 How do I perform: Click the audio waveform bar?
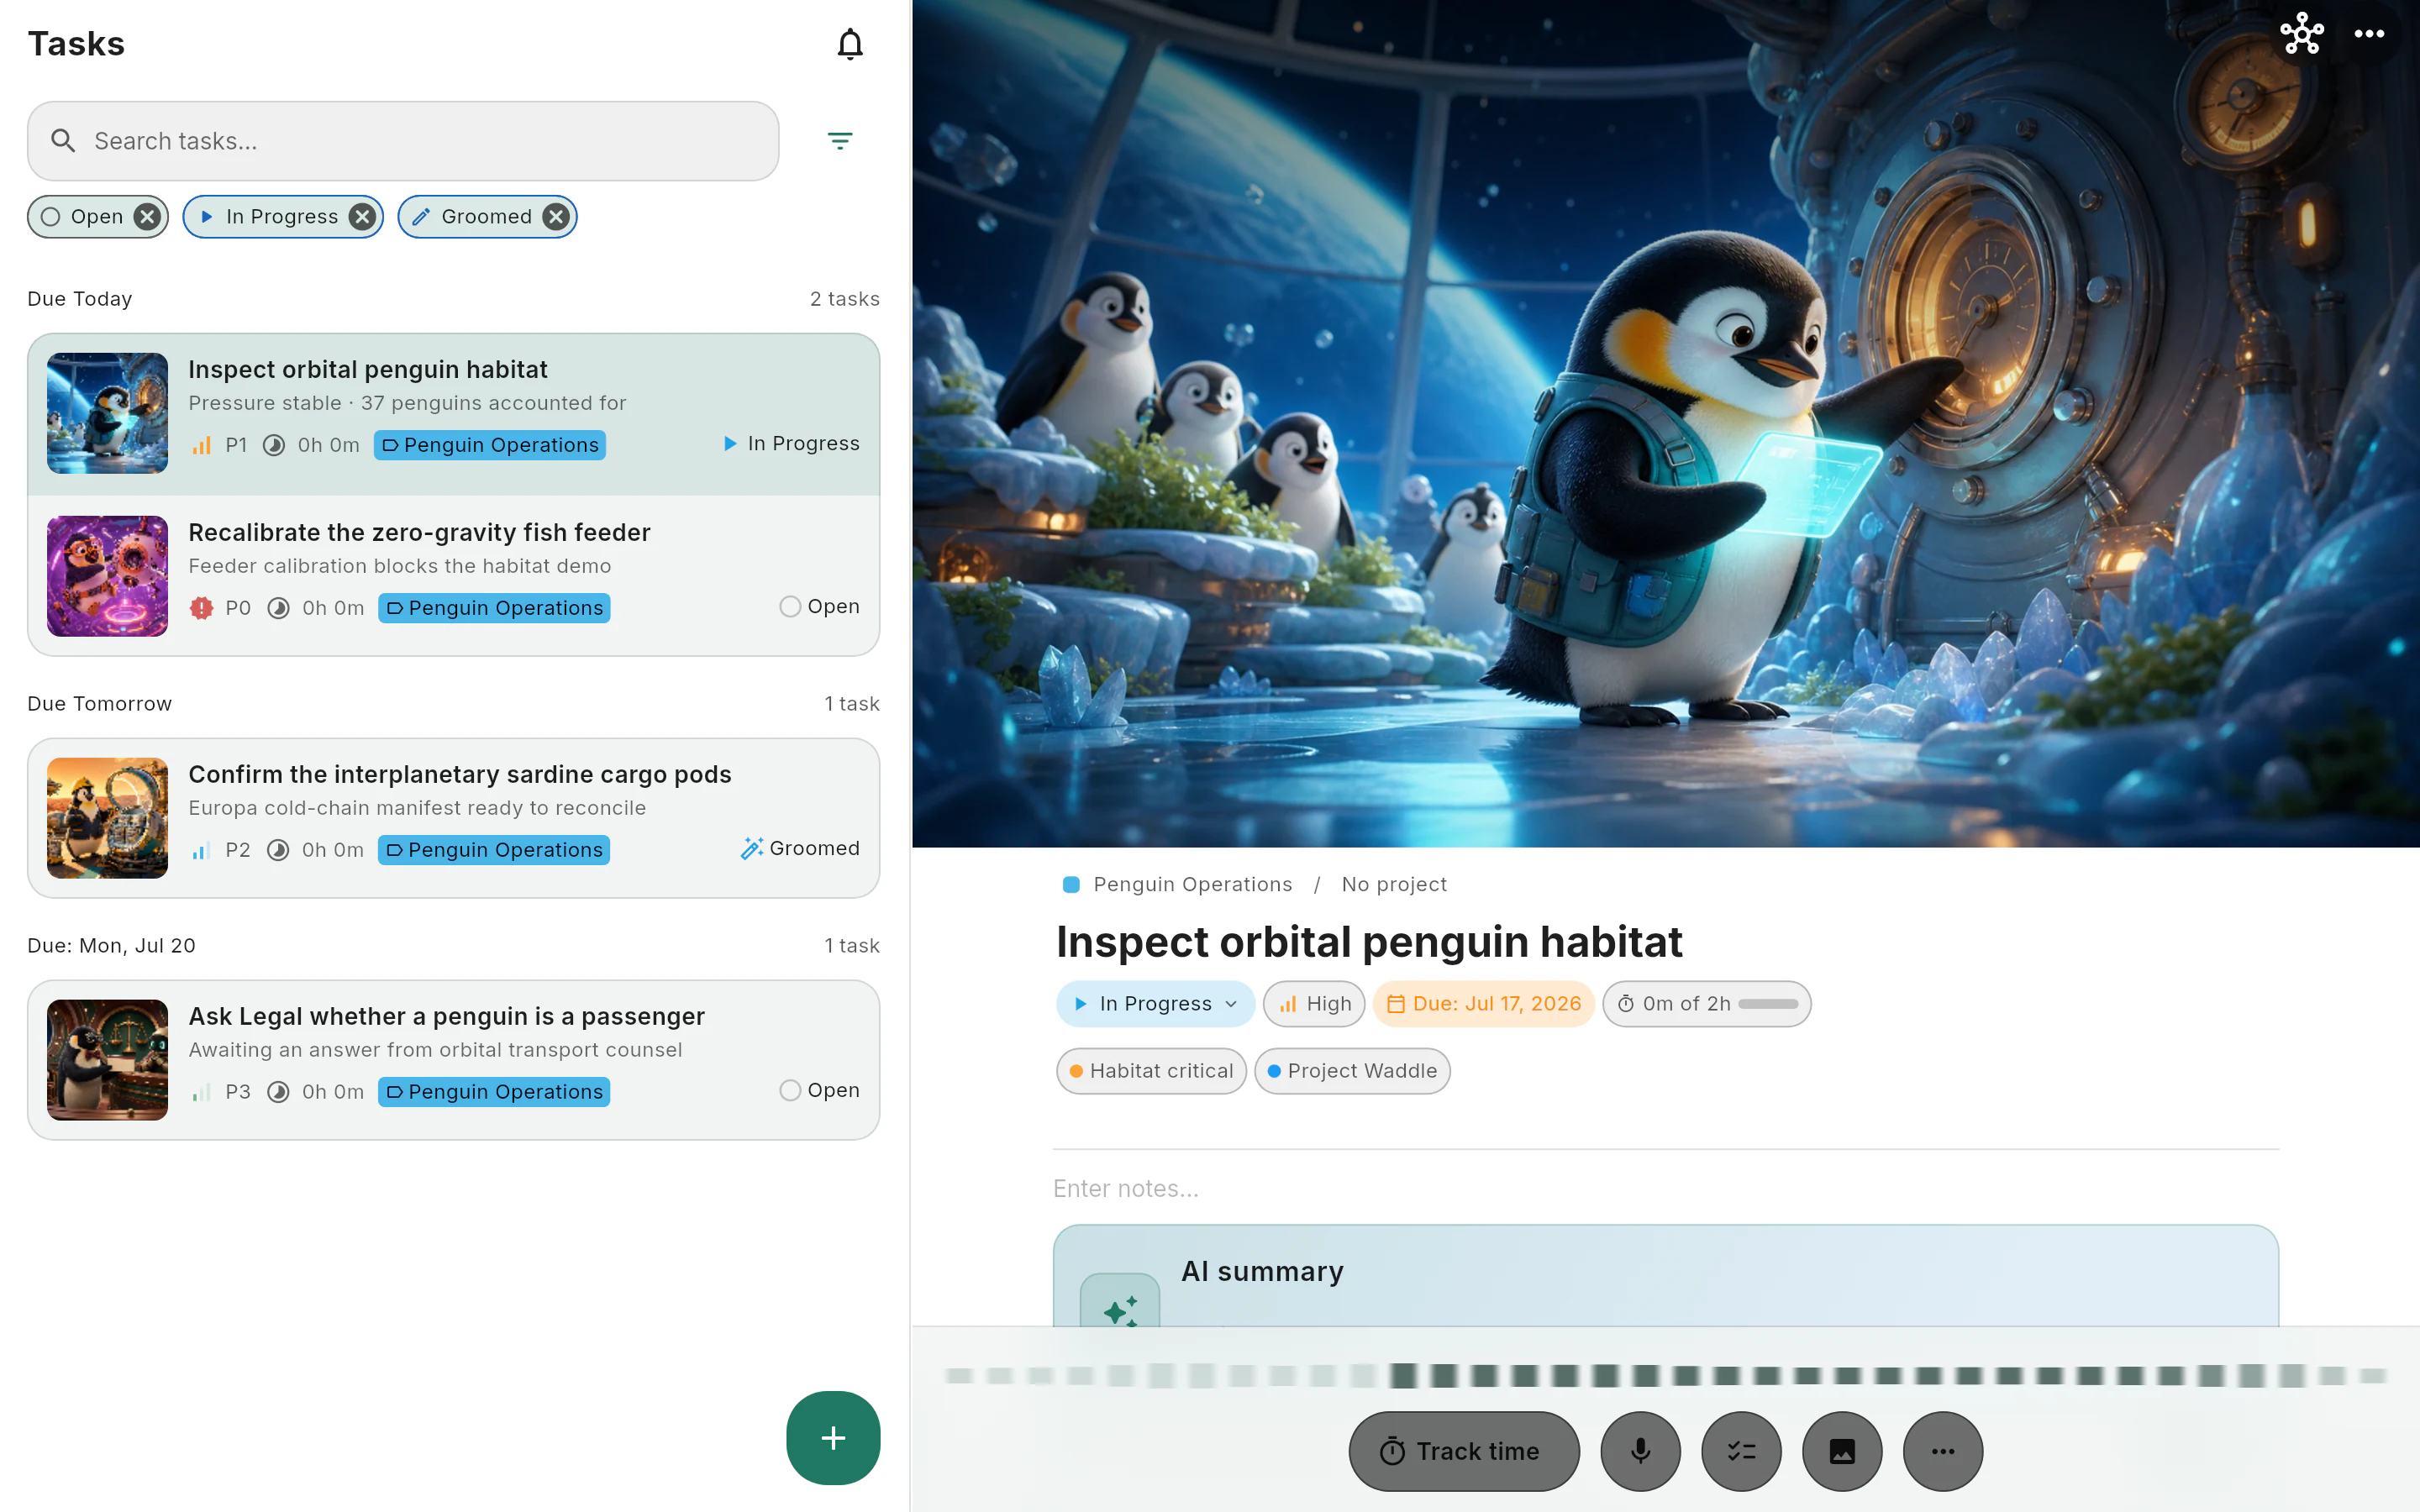1666,1376
